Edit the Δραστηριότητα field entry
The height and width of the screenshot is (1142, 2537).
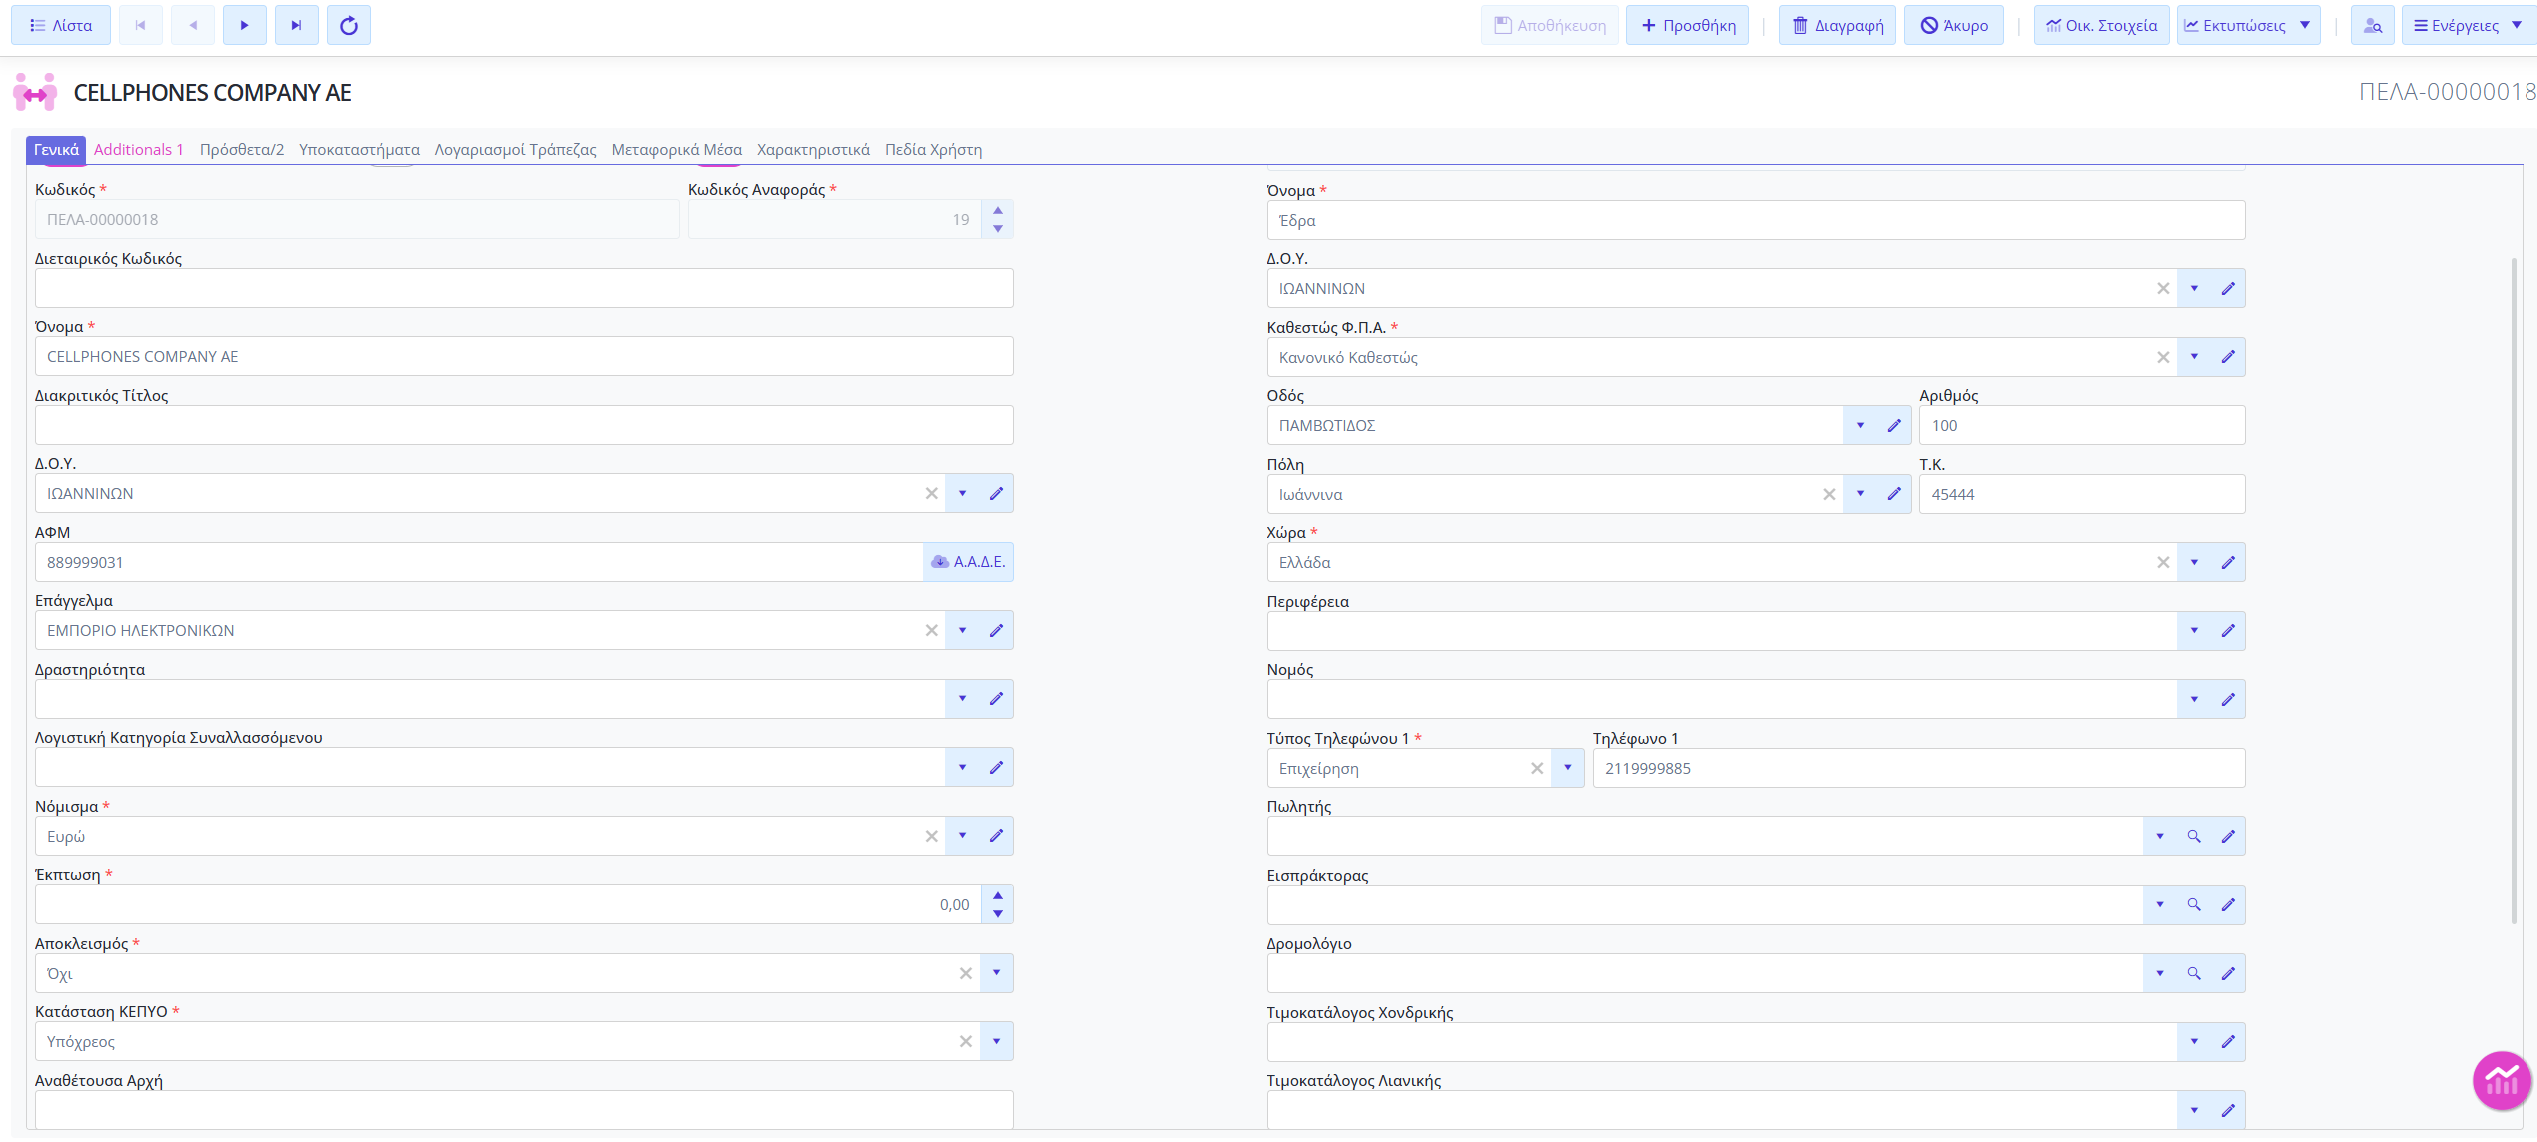(x=996, y=698)
